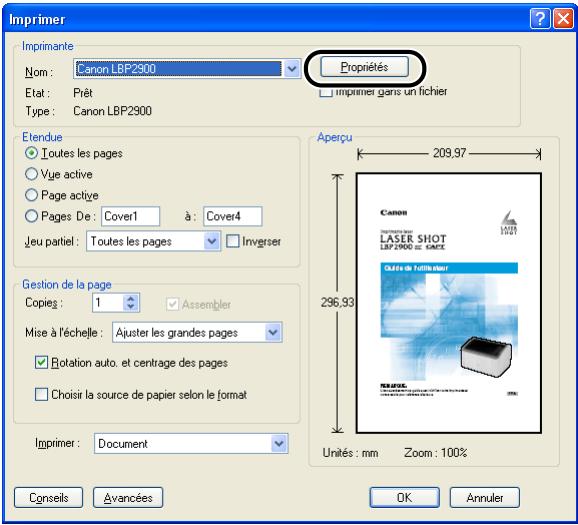This screenshot has width=578, height=525.
Task: Click the Unités : mm text
Action: pos(350,452)
